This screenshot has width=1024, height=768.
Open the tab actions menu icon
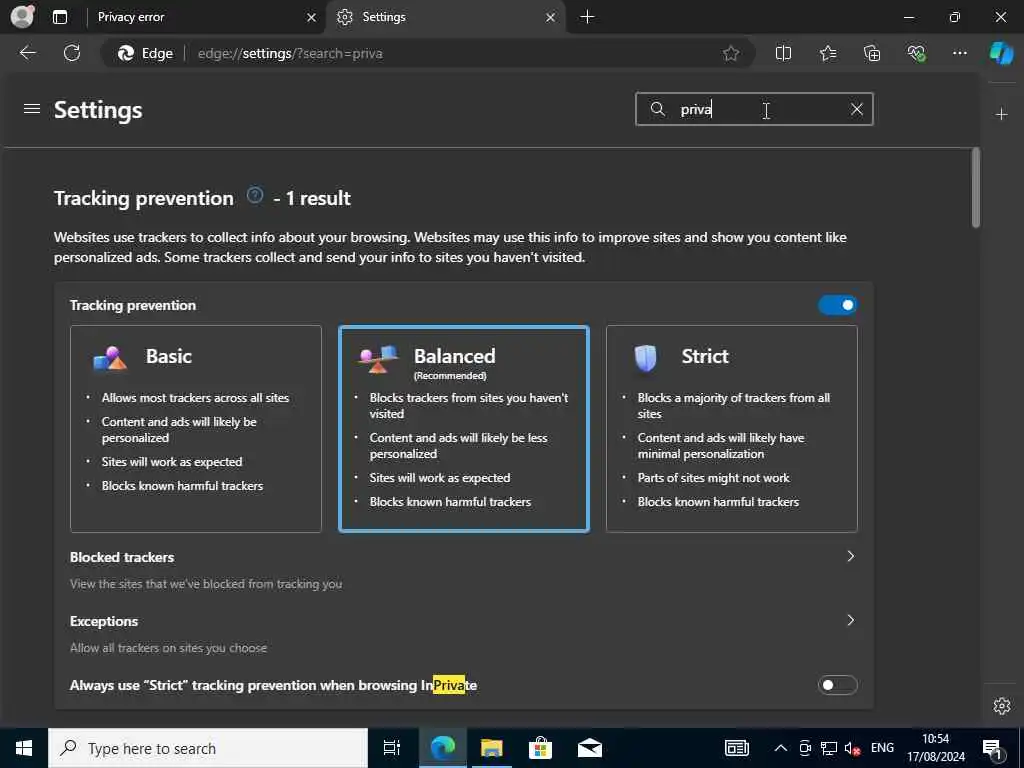[x=60, y=17]
